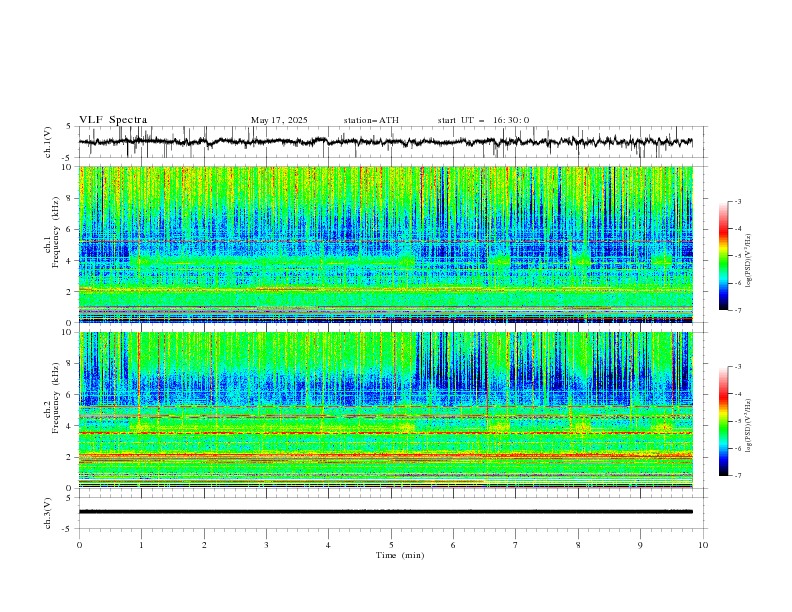The height and width of the screenshot is (612, 792).
Task: Click the ch.1 colorbar log(PSD) label
Action: pos(748,261)
